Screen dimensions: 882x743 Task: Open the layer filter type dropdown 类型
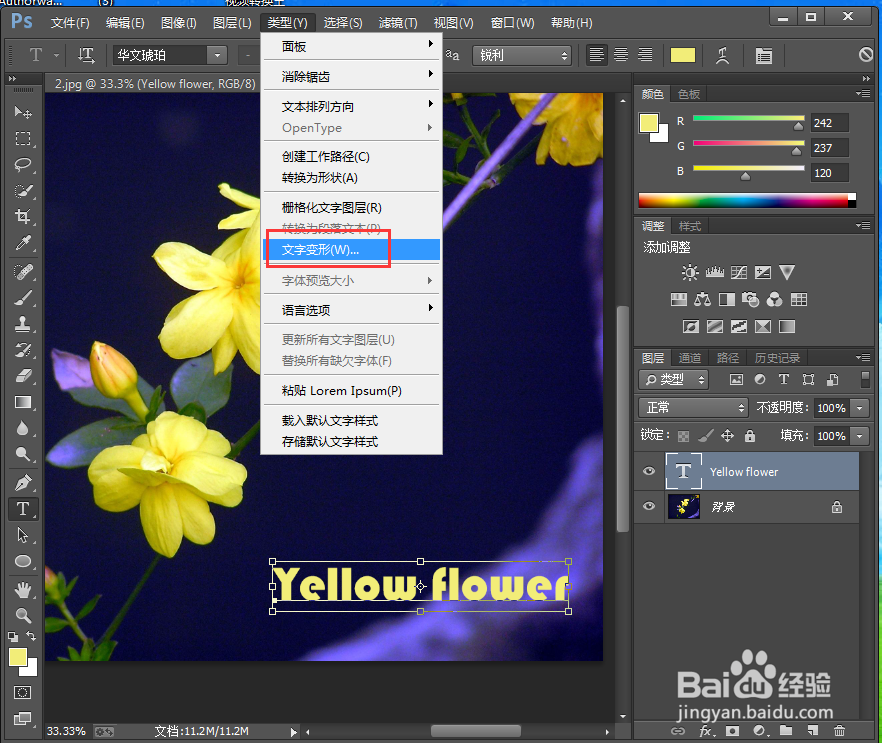pyautogui.click(x=673, y=380)
